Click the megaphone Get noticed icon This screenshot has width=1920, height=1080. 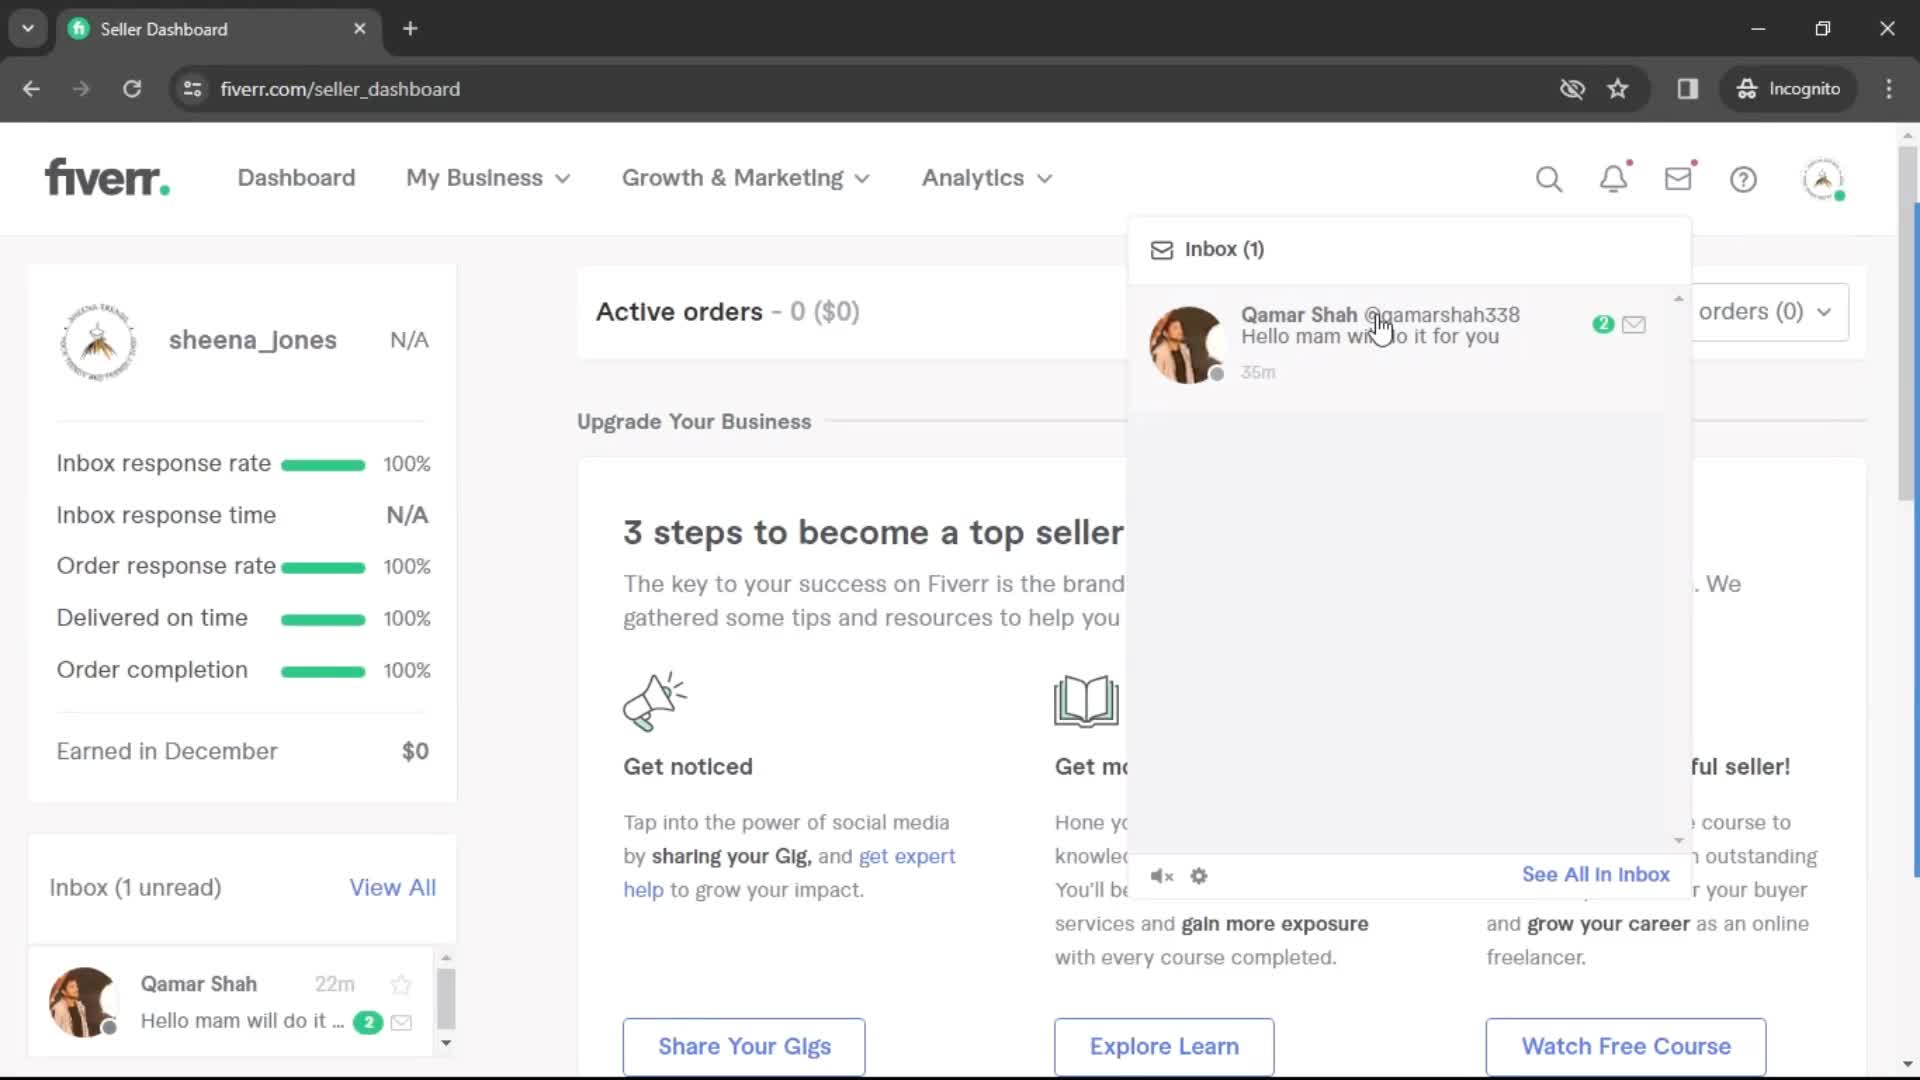click(654, 701)
